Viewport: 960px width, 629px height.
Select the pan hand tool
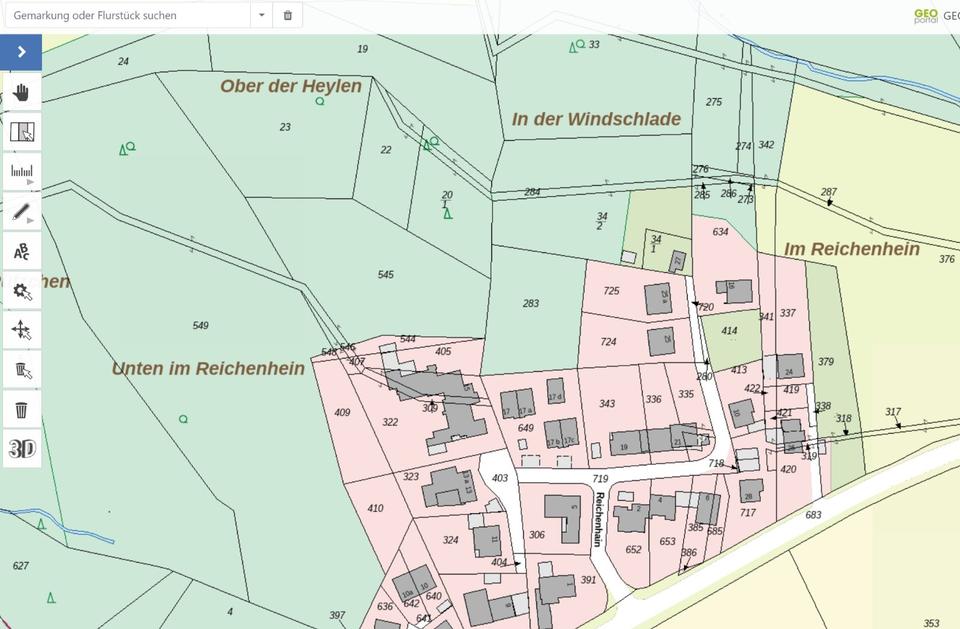pyautogui.click(x=21, y=91)
